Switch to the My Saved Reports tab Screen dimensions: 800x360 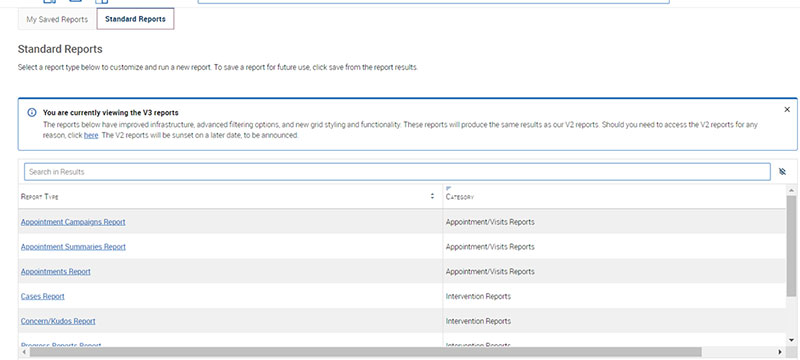pyautogui.click(x=57, y=19)
